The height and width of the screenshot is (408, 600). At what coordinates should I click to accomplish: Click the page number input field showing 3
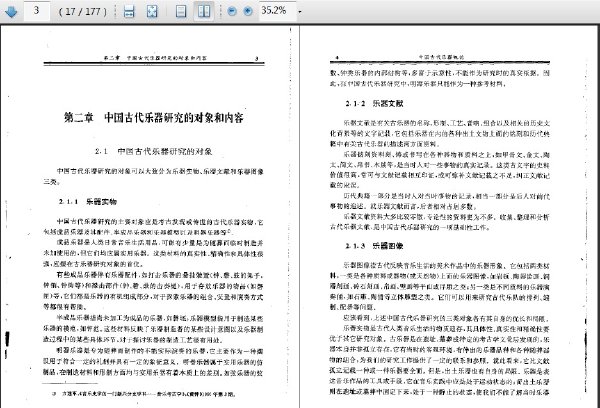click(x=37, y=10)
